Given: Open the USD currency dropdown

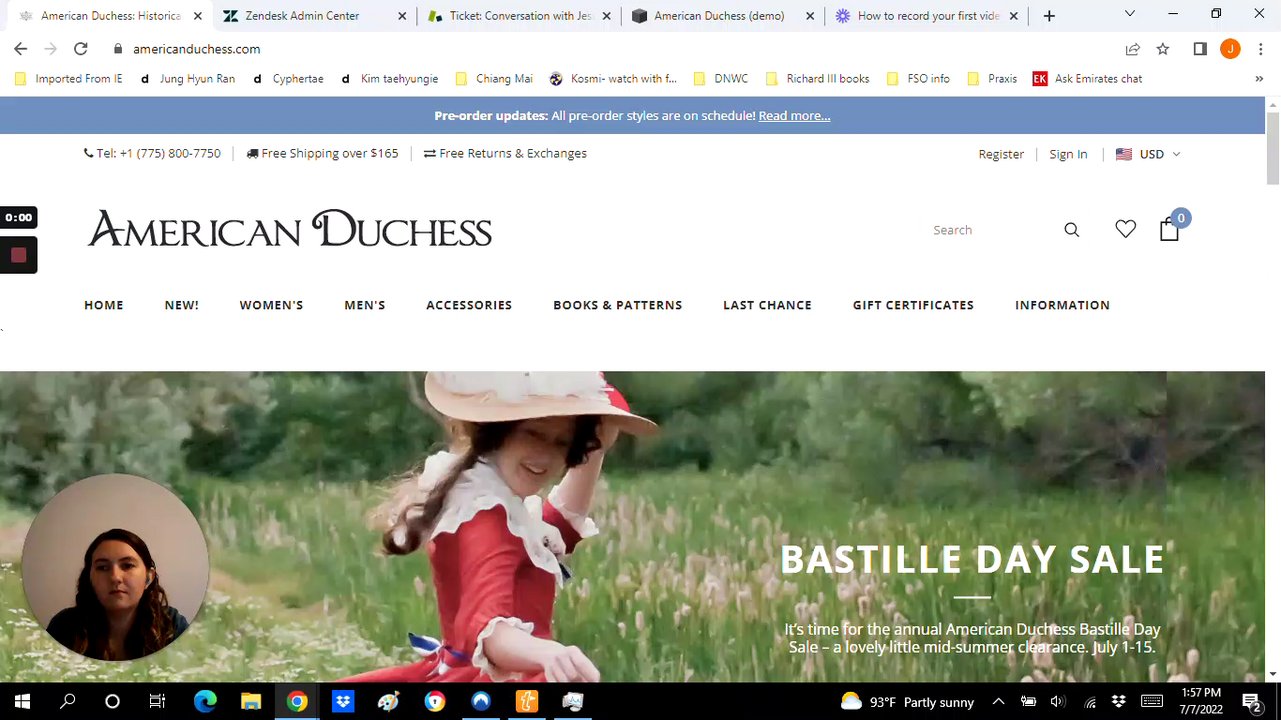Looking at the screenshot, I should point(1148,154).
